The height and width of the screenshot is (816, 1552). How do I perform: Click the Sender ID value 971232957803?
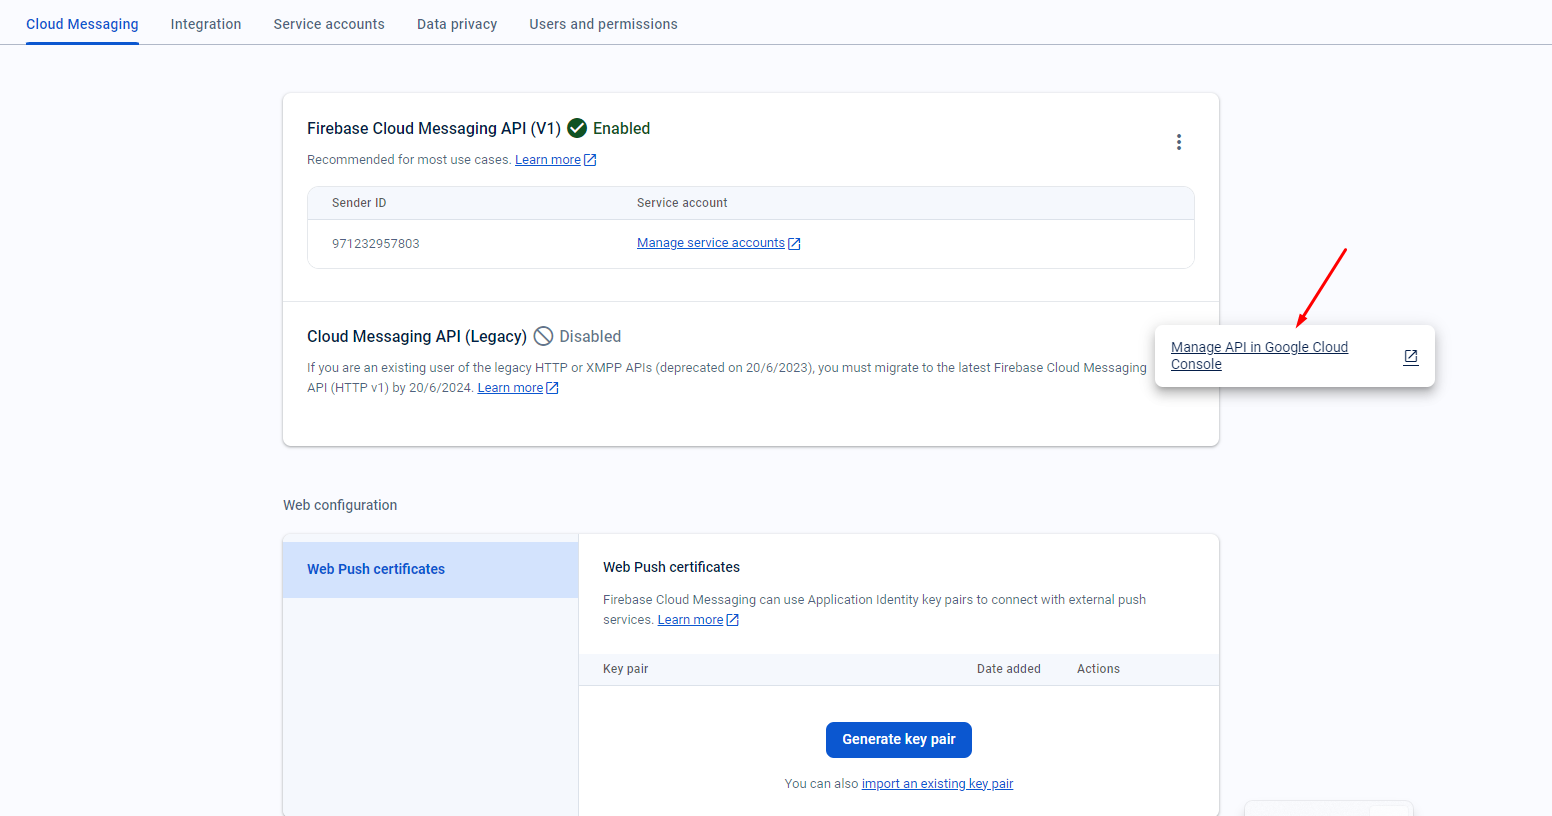click(x=376, y=244)
